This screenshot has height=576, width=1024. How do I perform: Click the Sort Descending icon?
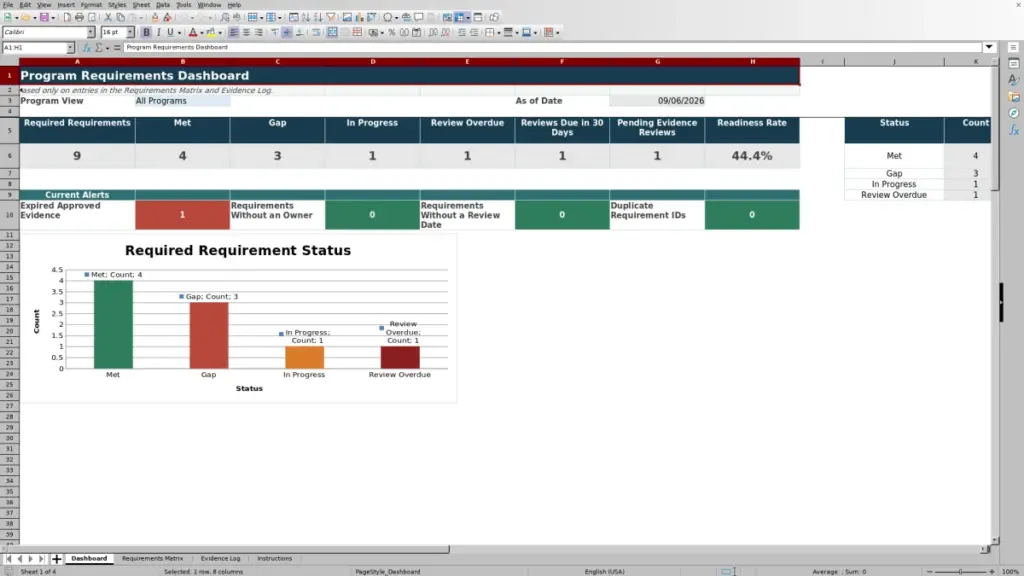[318, 17]
